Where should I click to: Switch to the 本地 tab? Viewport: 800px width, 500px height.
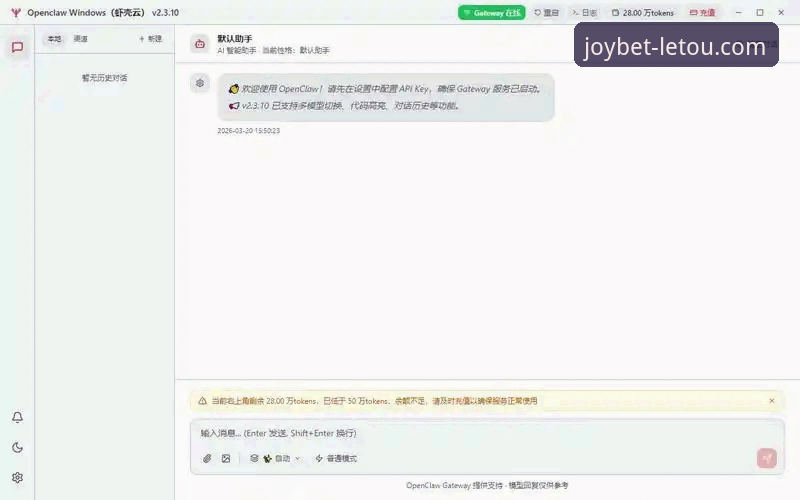54,39
